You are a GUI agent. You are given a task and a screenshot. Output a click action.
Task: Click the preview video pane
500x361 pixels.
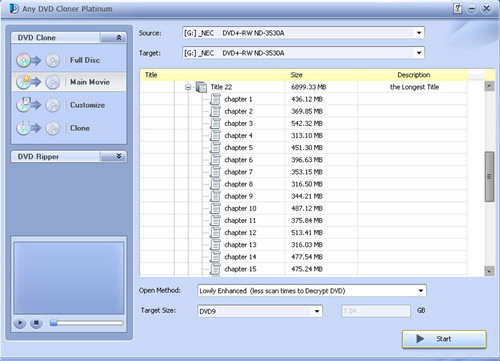point(69,278)
